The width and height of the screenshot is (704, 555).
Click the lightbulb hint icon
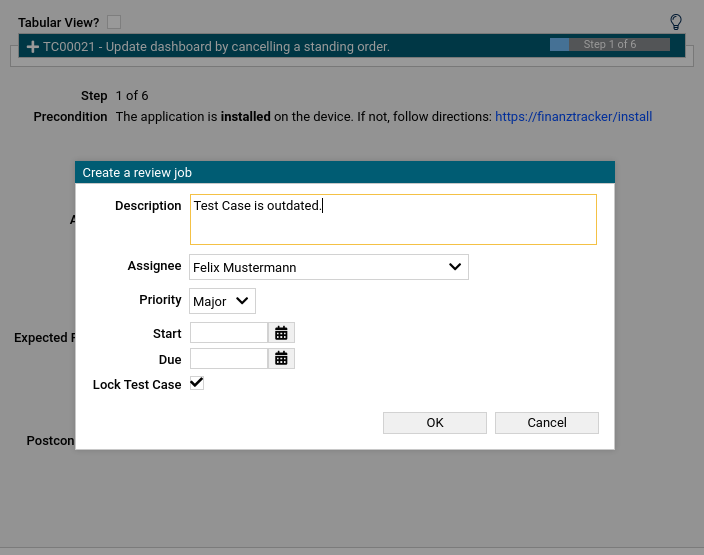[x=676, y=22]
